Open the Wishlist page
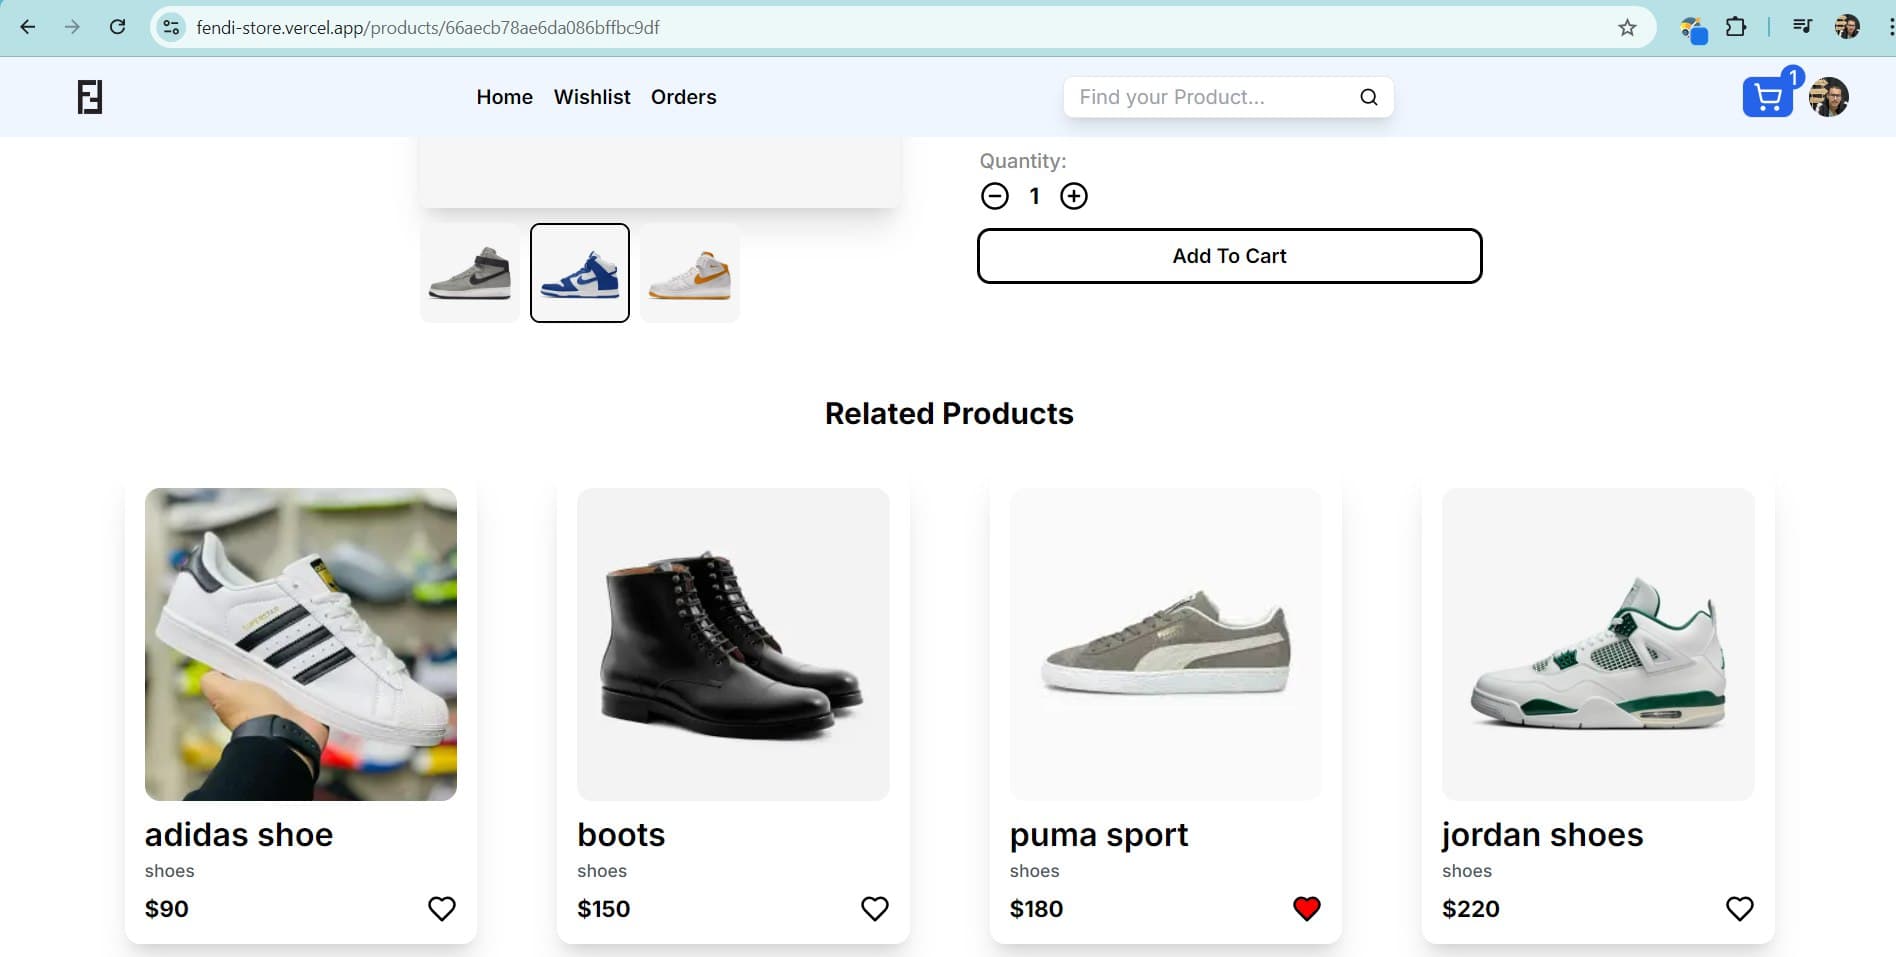1896x957 pixels. coord(592,97)
